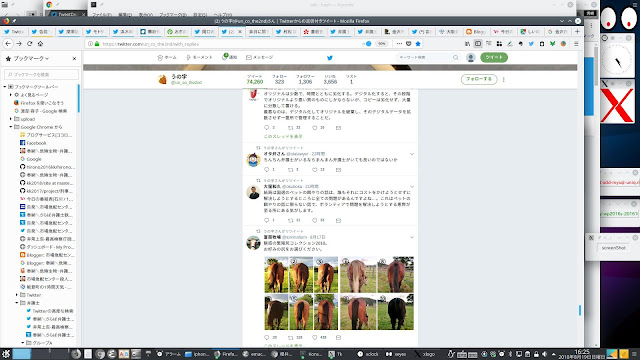Toggle the sidebar view button in toolbar

tap(478, 44)
